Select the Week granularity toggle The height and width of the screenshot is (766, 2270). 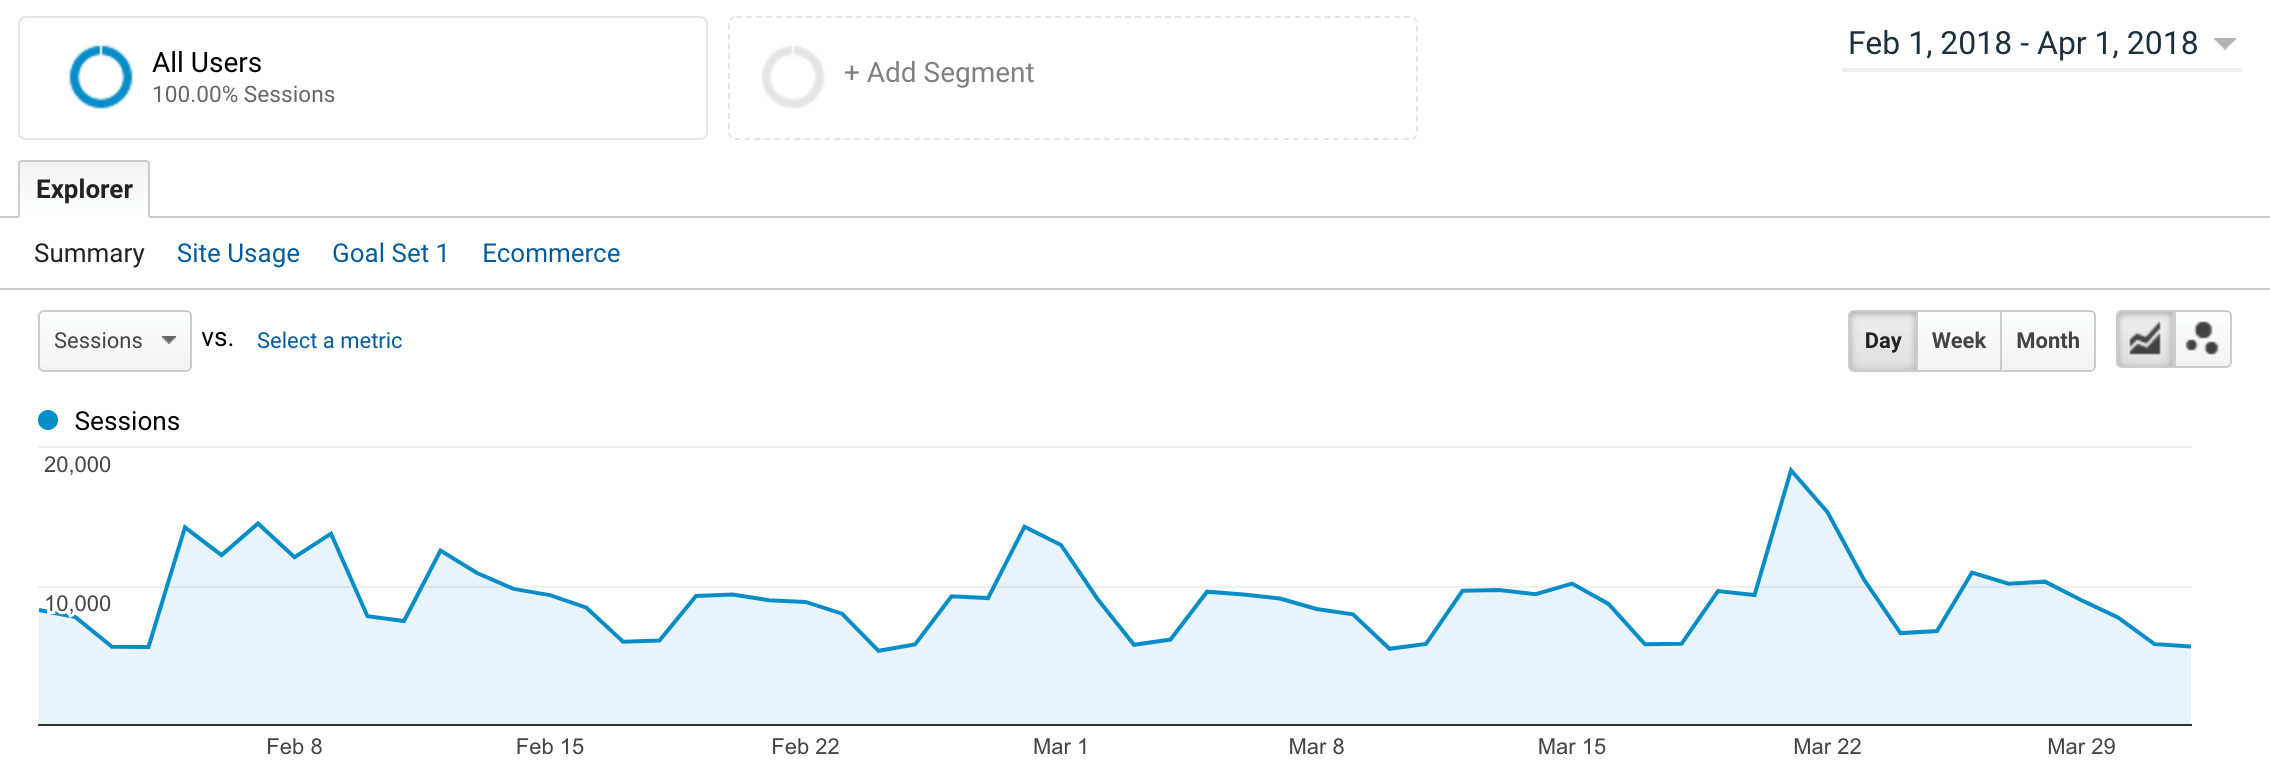tap(1958, 341)
